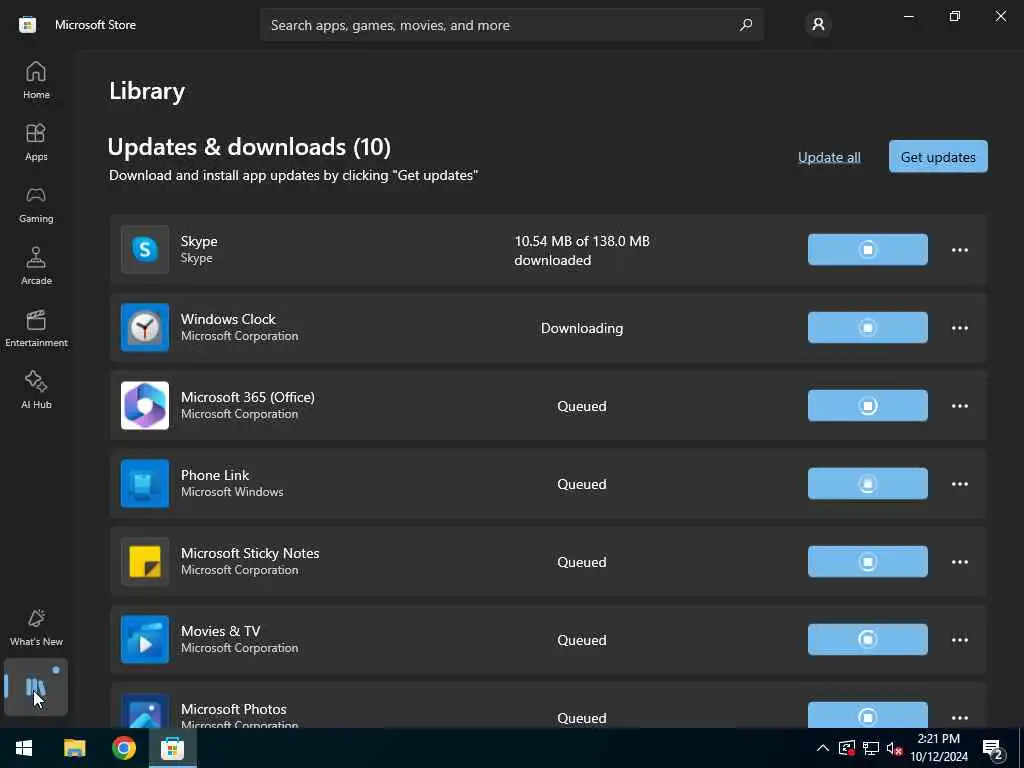
Task: Click the muted volume tray icon
Action: [894, 748]
